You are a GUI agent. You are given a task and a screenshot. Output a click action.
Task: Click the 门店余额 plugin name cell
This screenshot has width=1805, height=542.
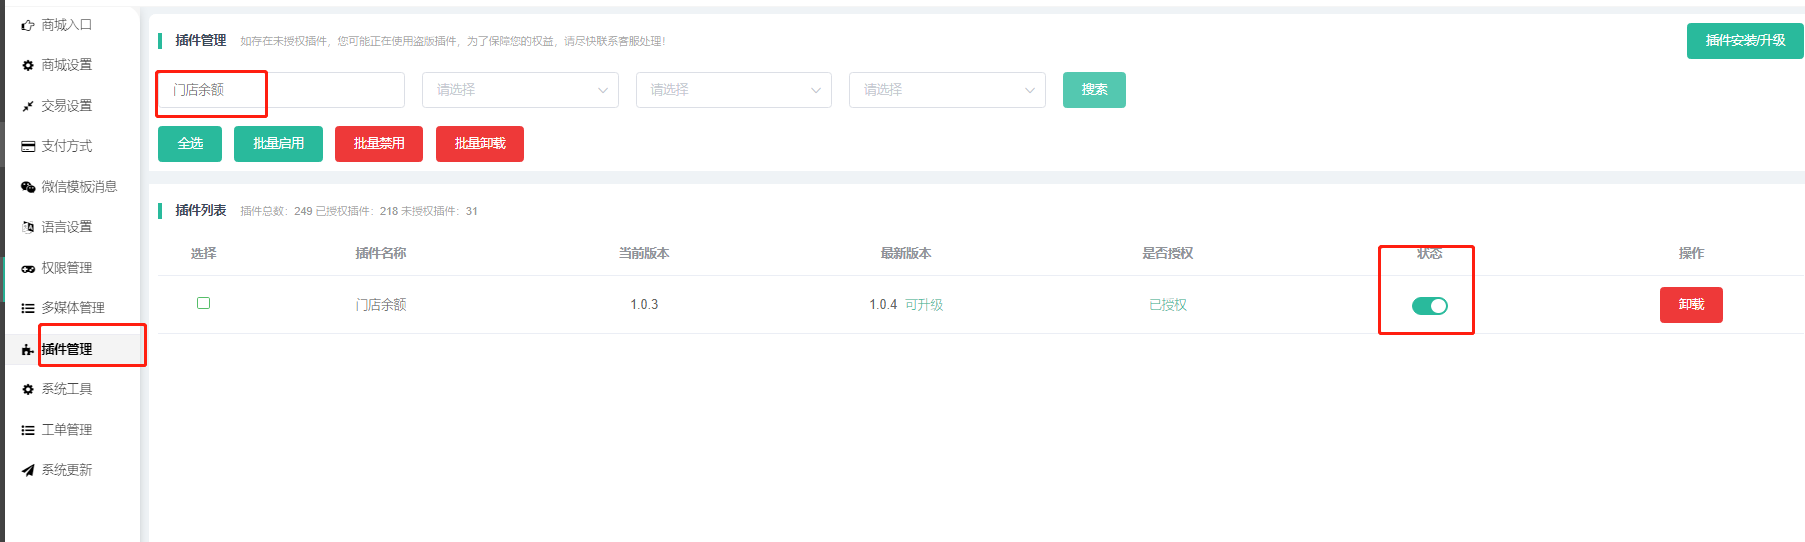click(381, 305)
